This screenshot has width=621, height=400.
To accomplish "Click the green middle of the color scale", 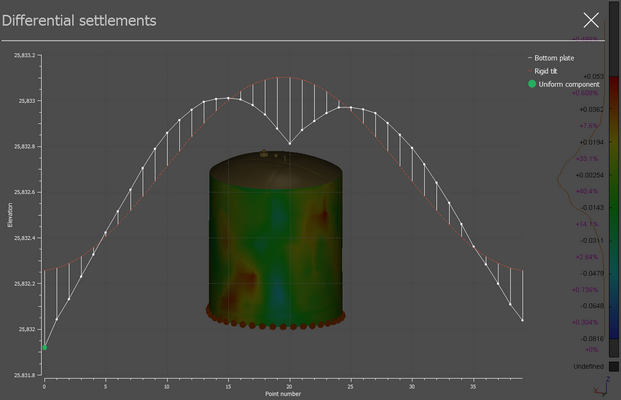I will (613, 200).
